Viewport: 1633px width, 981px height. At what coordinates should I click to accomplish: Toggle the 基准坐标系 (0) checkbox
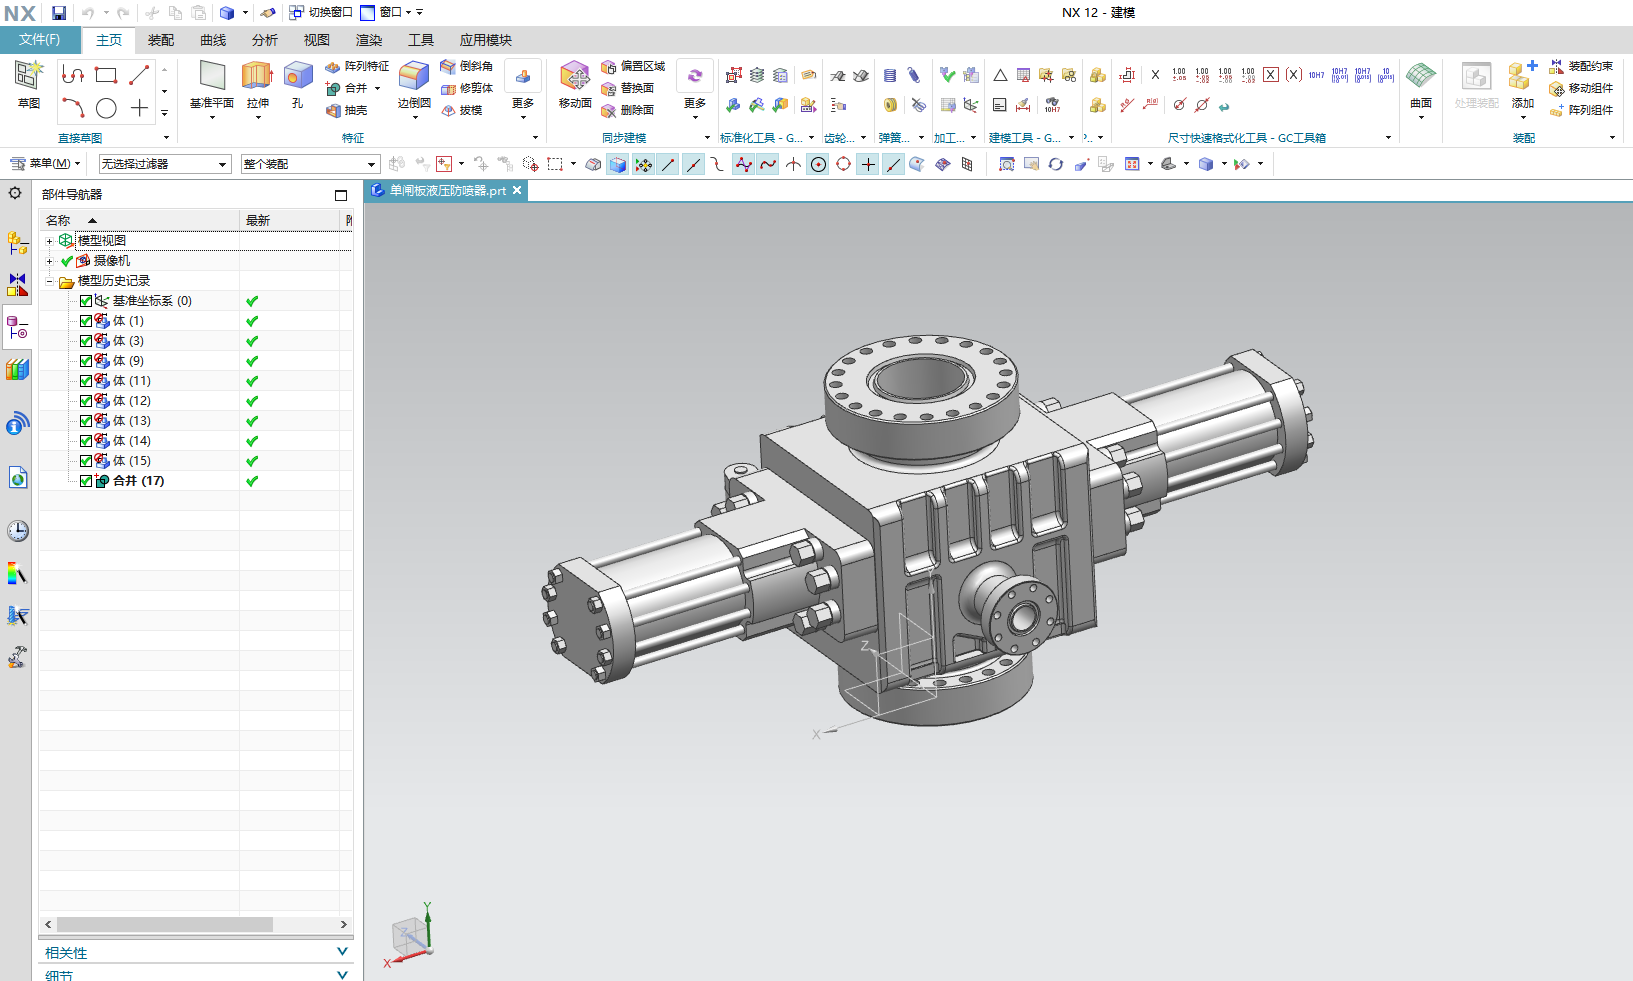86,300
